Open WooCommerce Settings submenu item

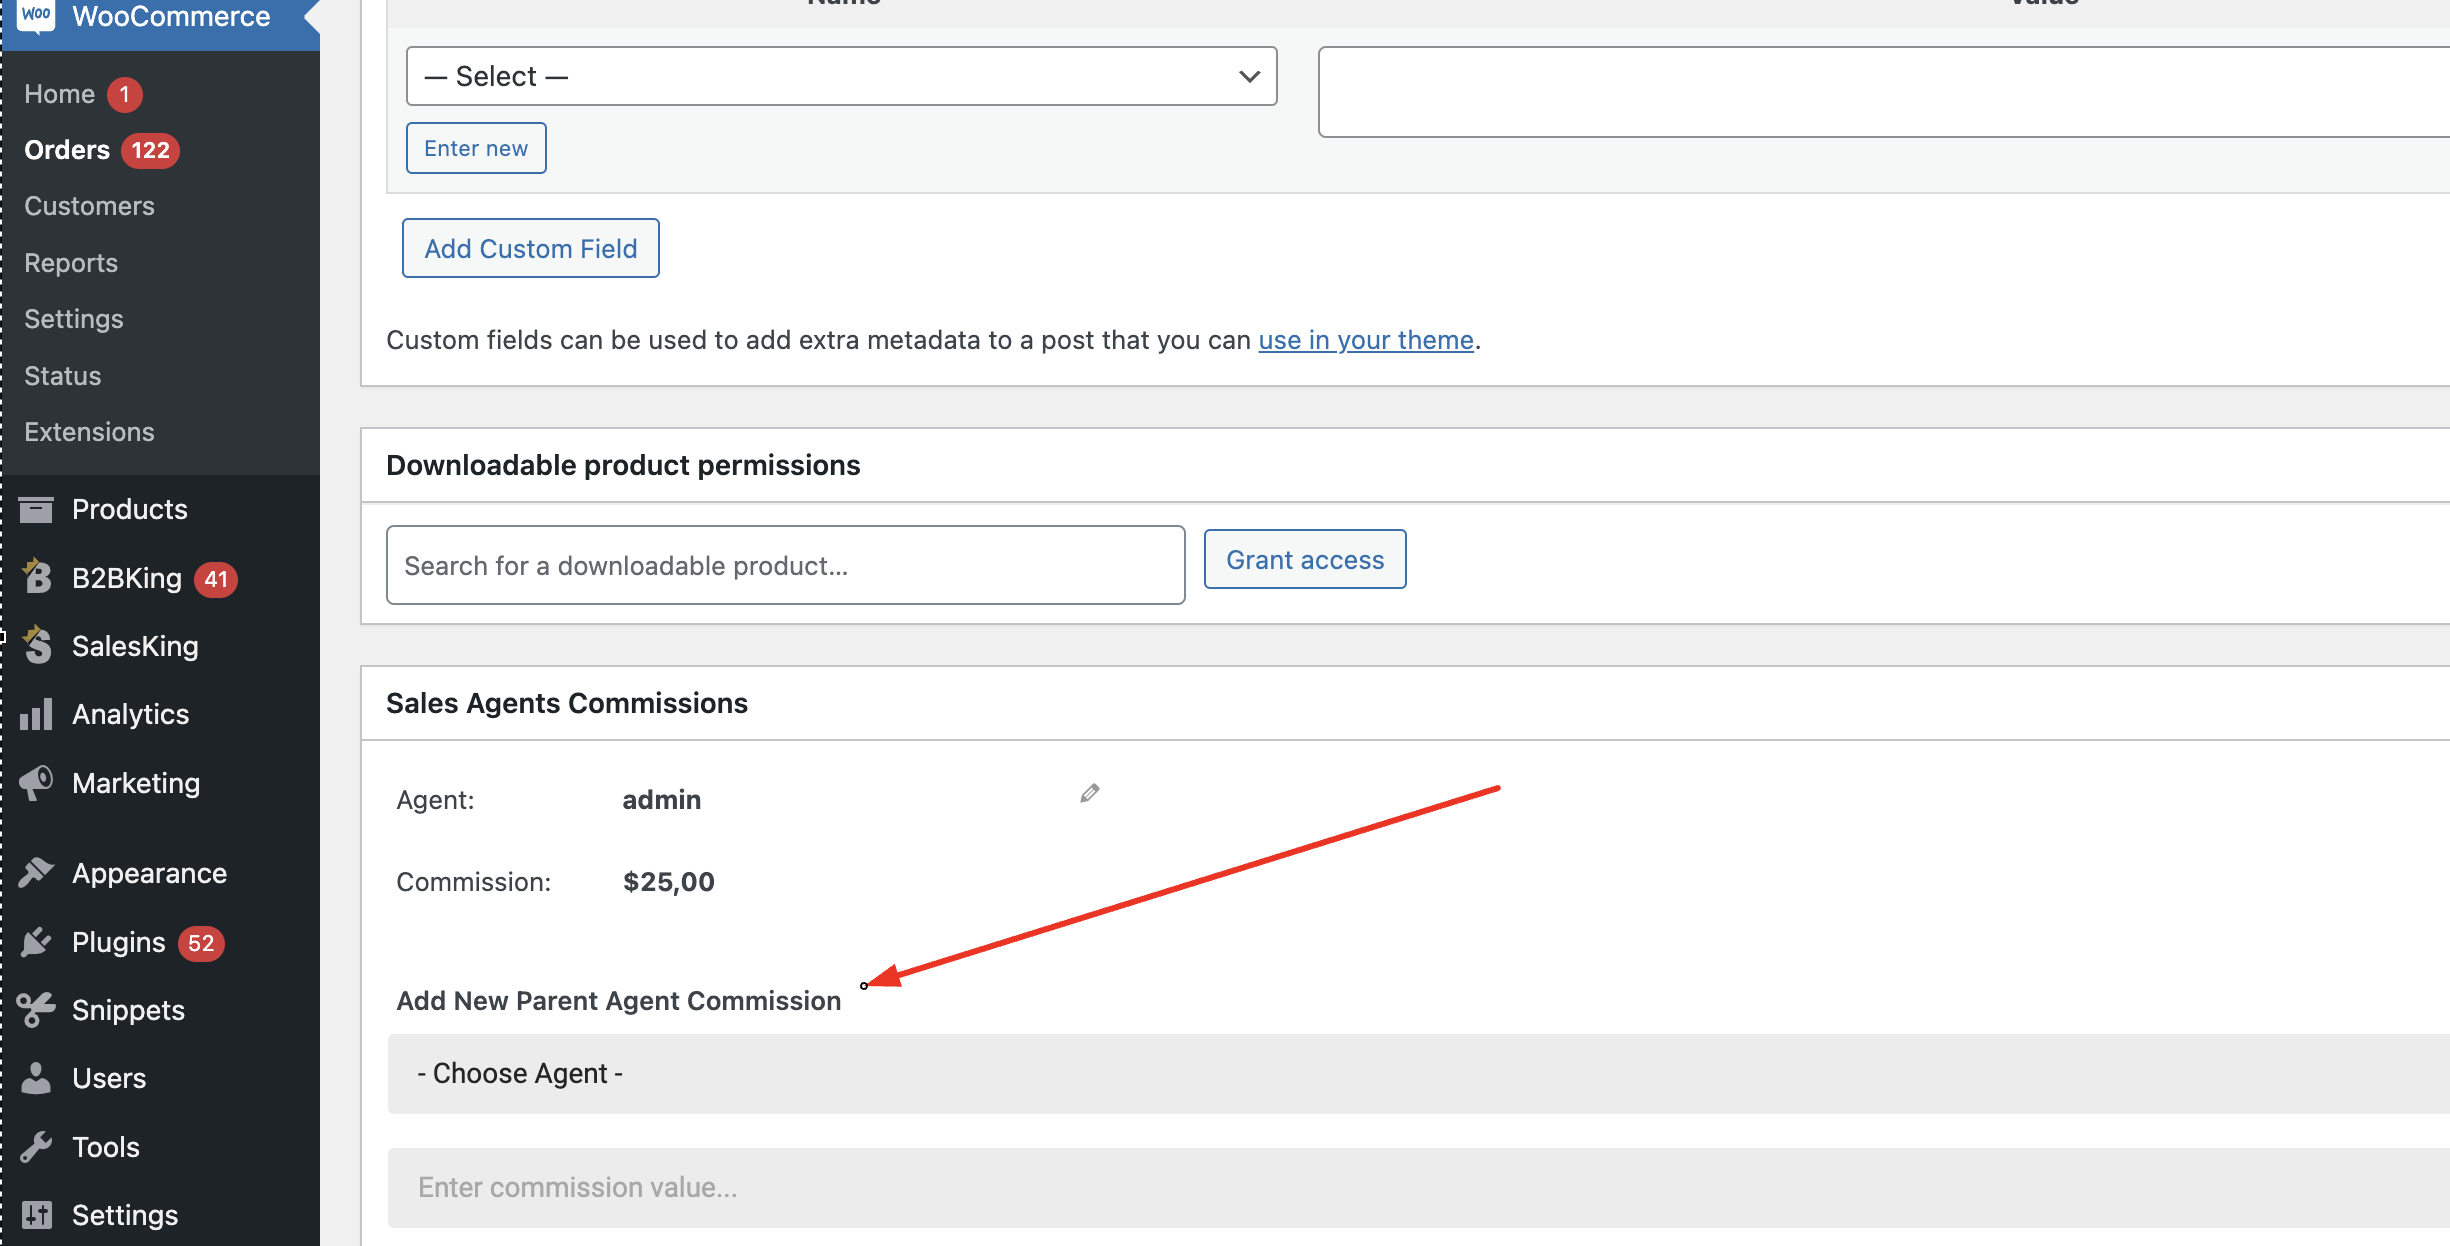click(74, 319)
